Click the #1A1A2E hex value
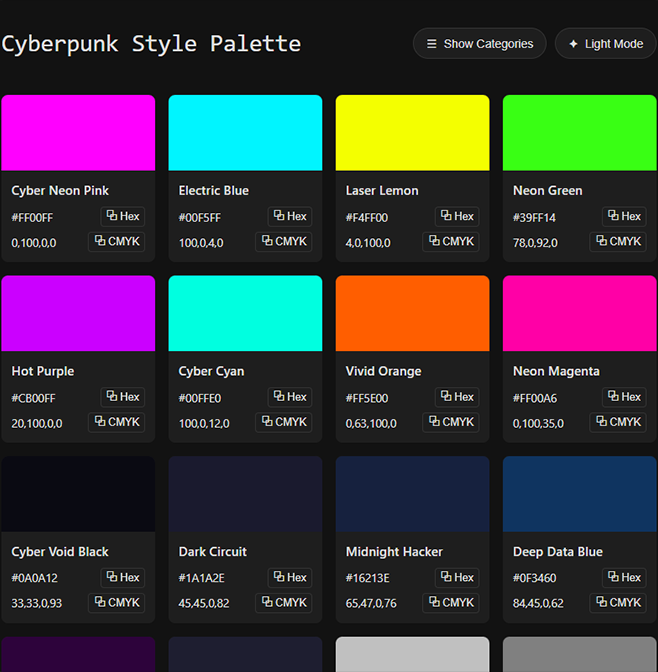Screen dimensions: 658x672 201,578
